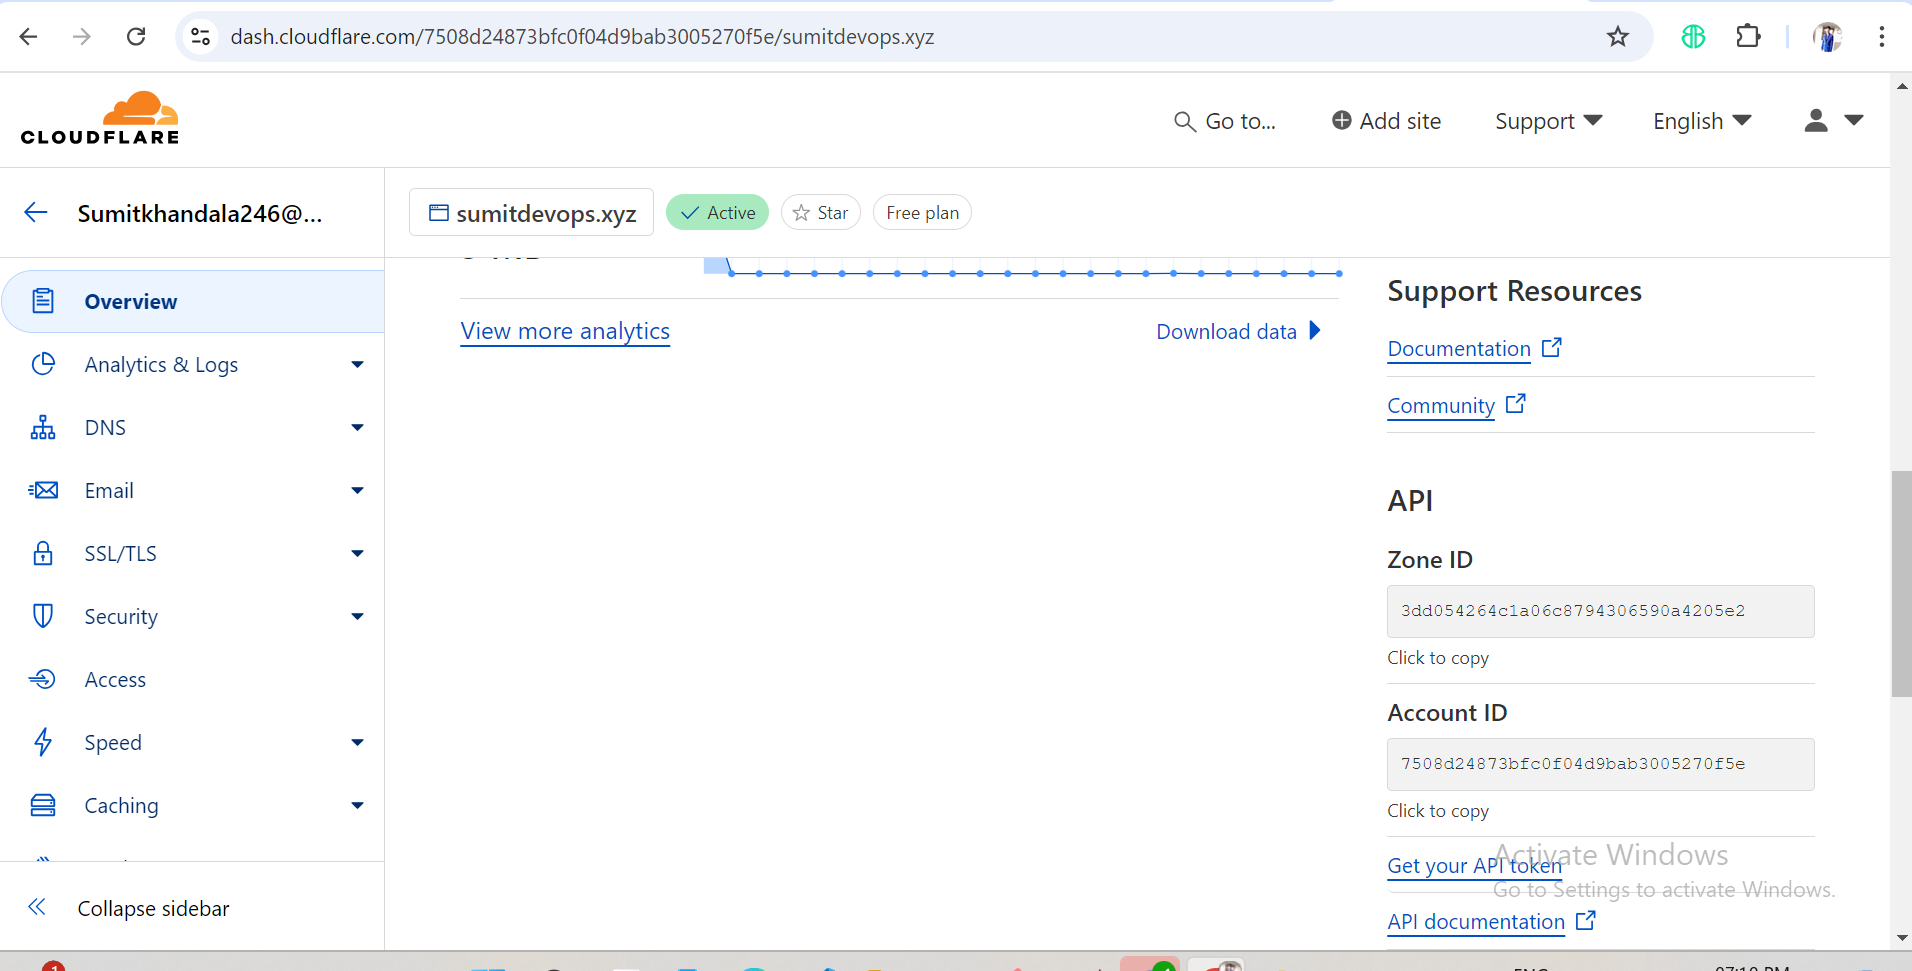Click the Access arrow icon
The image size is (1912, 971).
[43, 679]
